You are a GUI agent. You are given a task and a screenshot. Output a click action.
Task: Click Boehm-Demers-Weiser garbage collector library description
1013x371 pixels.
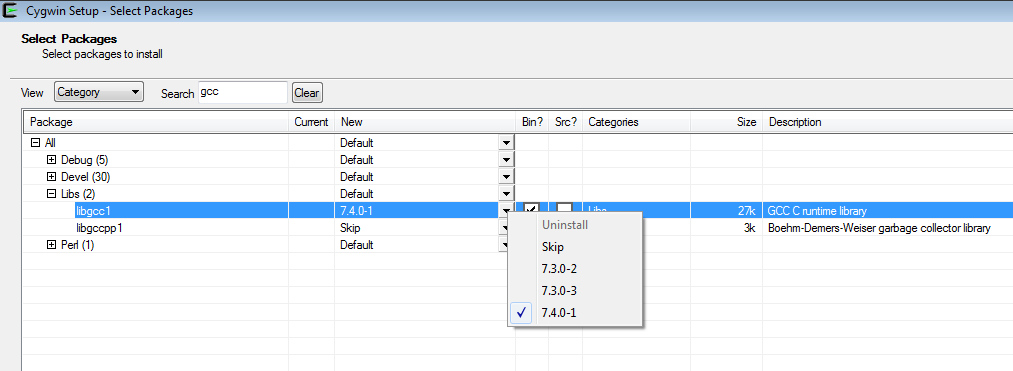point(879,228)
